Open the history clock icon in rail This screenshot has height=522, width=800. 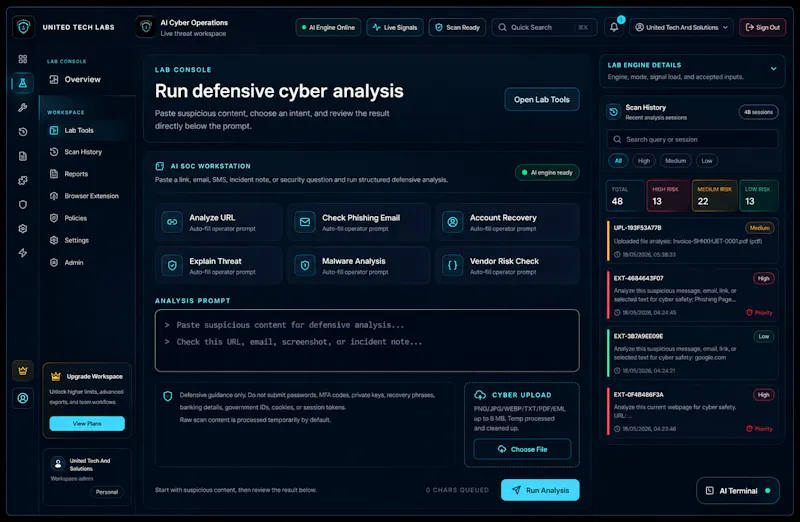(x=22, y=132)
